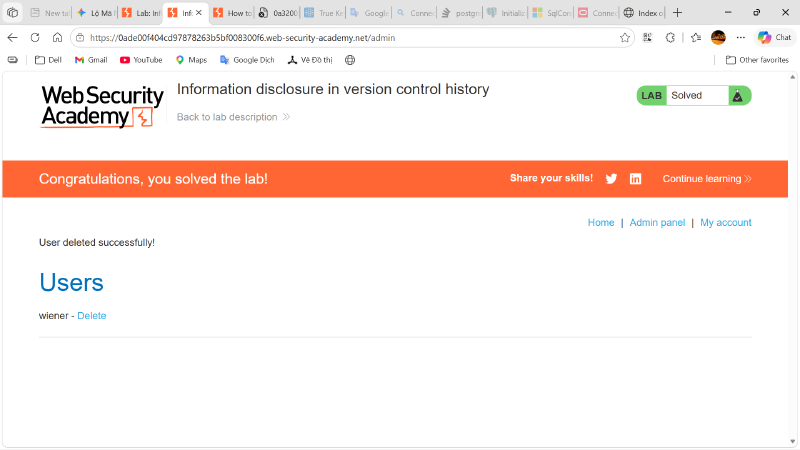Click the LAB Solved status badge

[x=694, y=95]
